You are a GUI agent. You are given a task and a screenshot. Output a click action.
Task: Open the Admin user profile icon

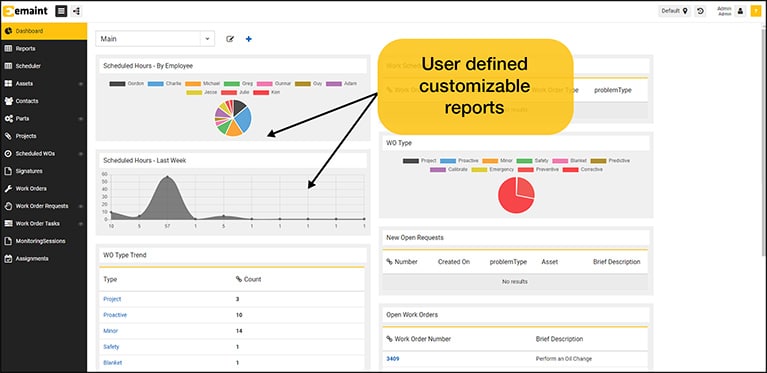point(740,11)
